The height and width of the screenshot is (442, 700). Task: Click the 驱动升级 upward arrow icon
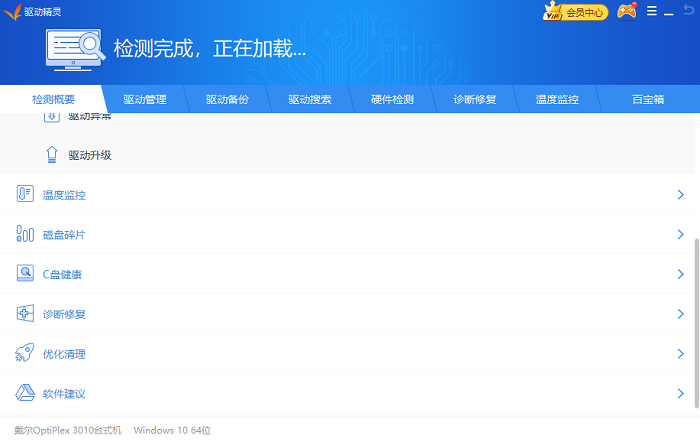[52, 155]
